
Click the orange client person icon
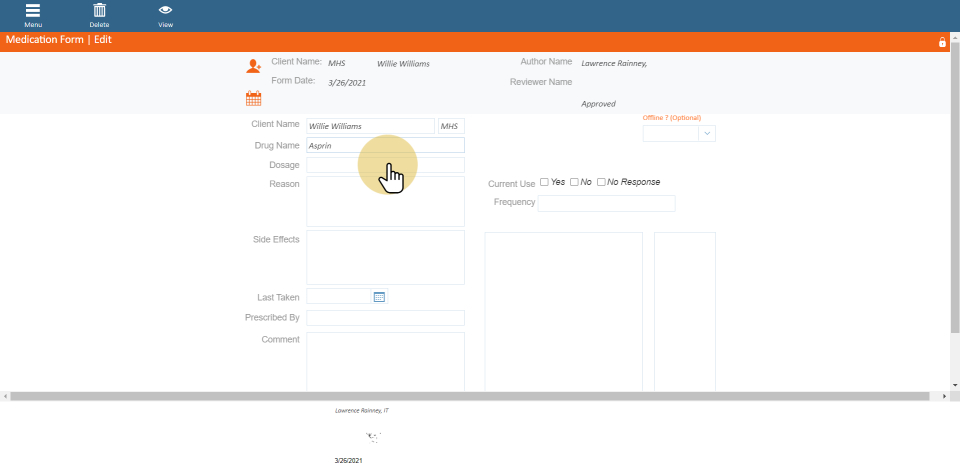(253, 66)
